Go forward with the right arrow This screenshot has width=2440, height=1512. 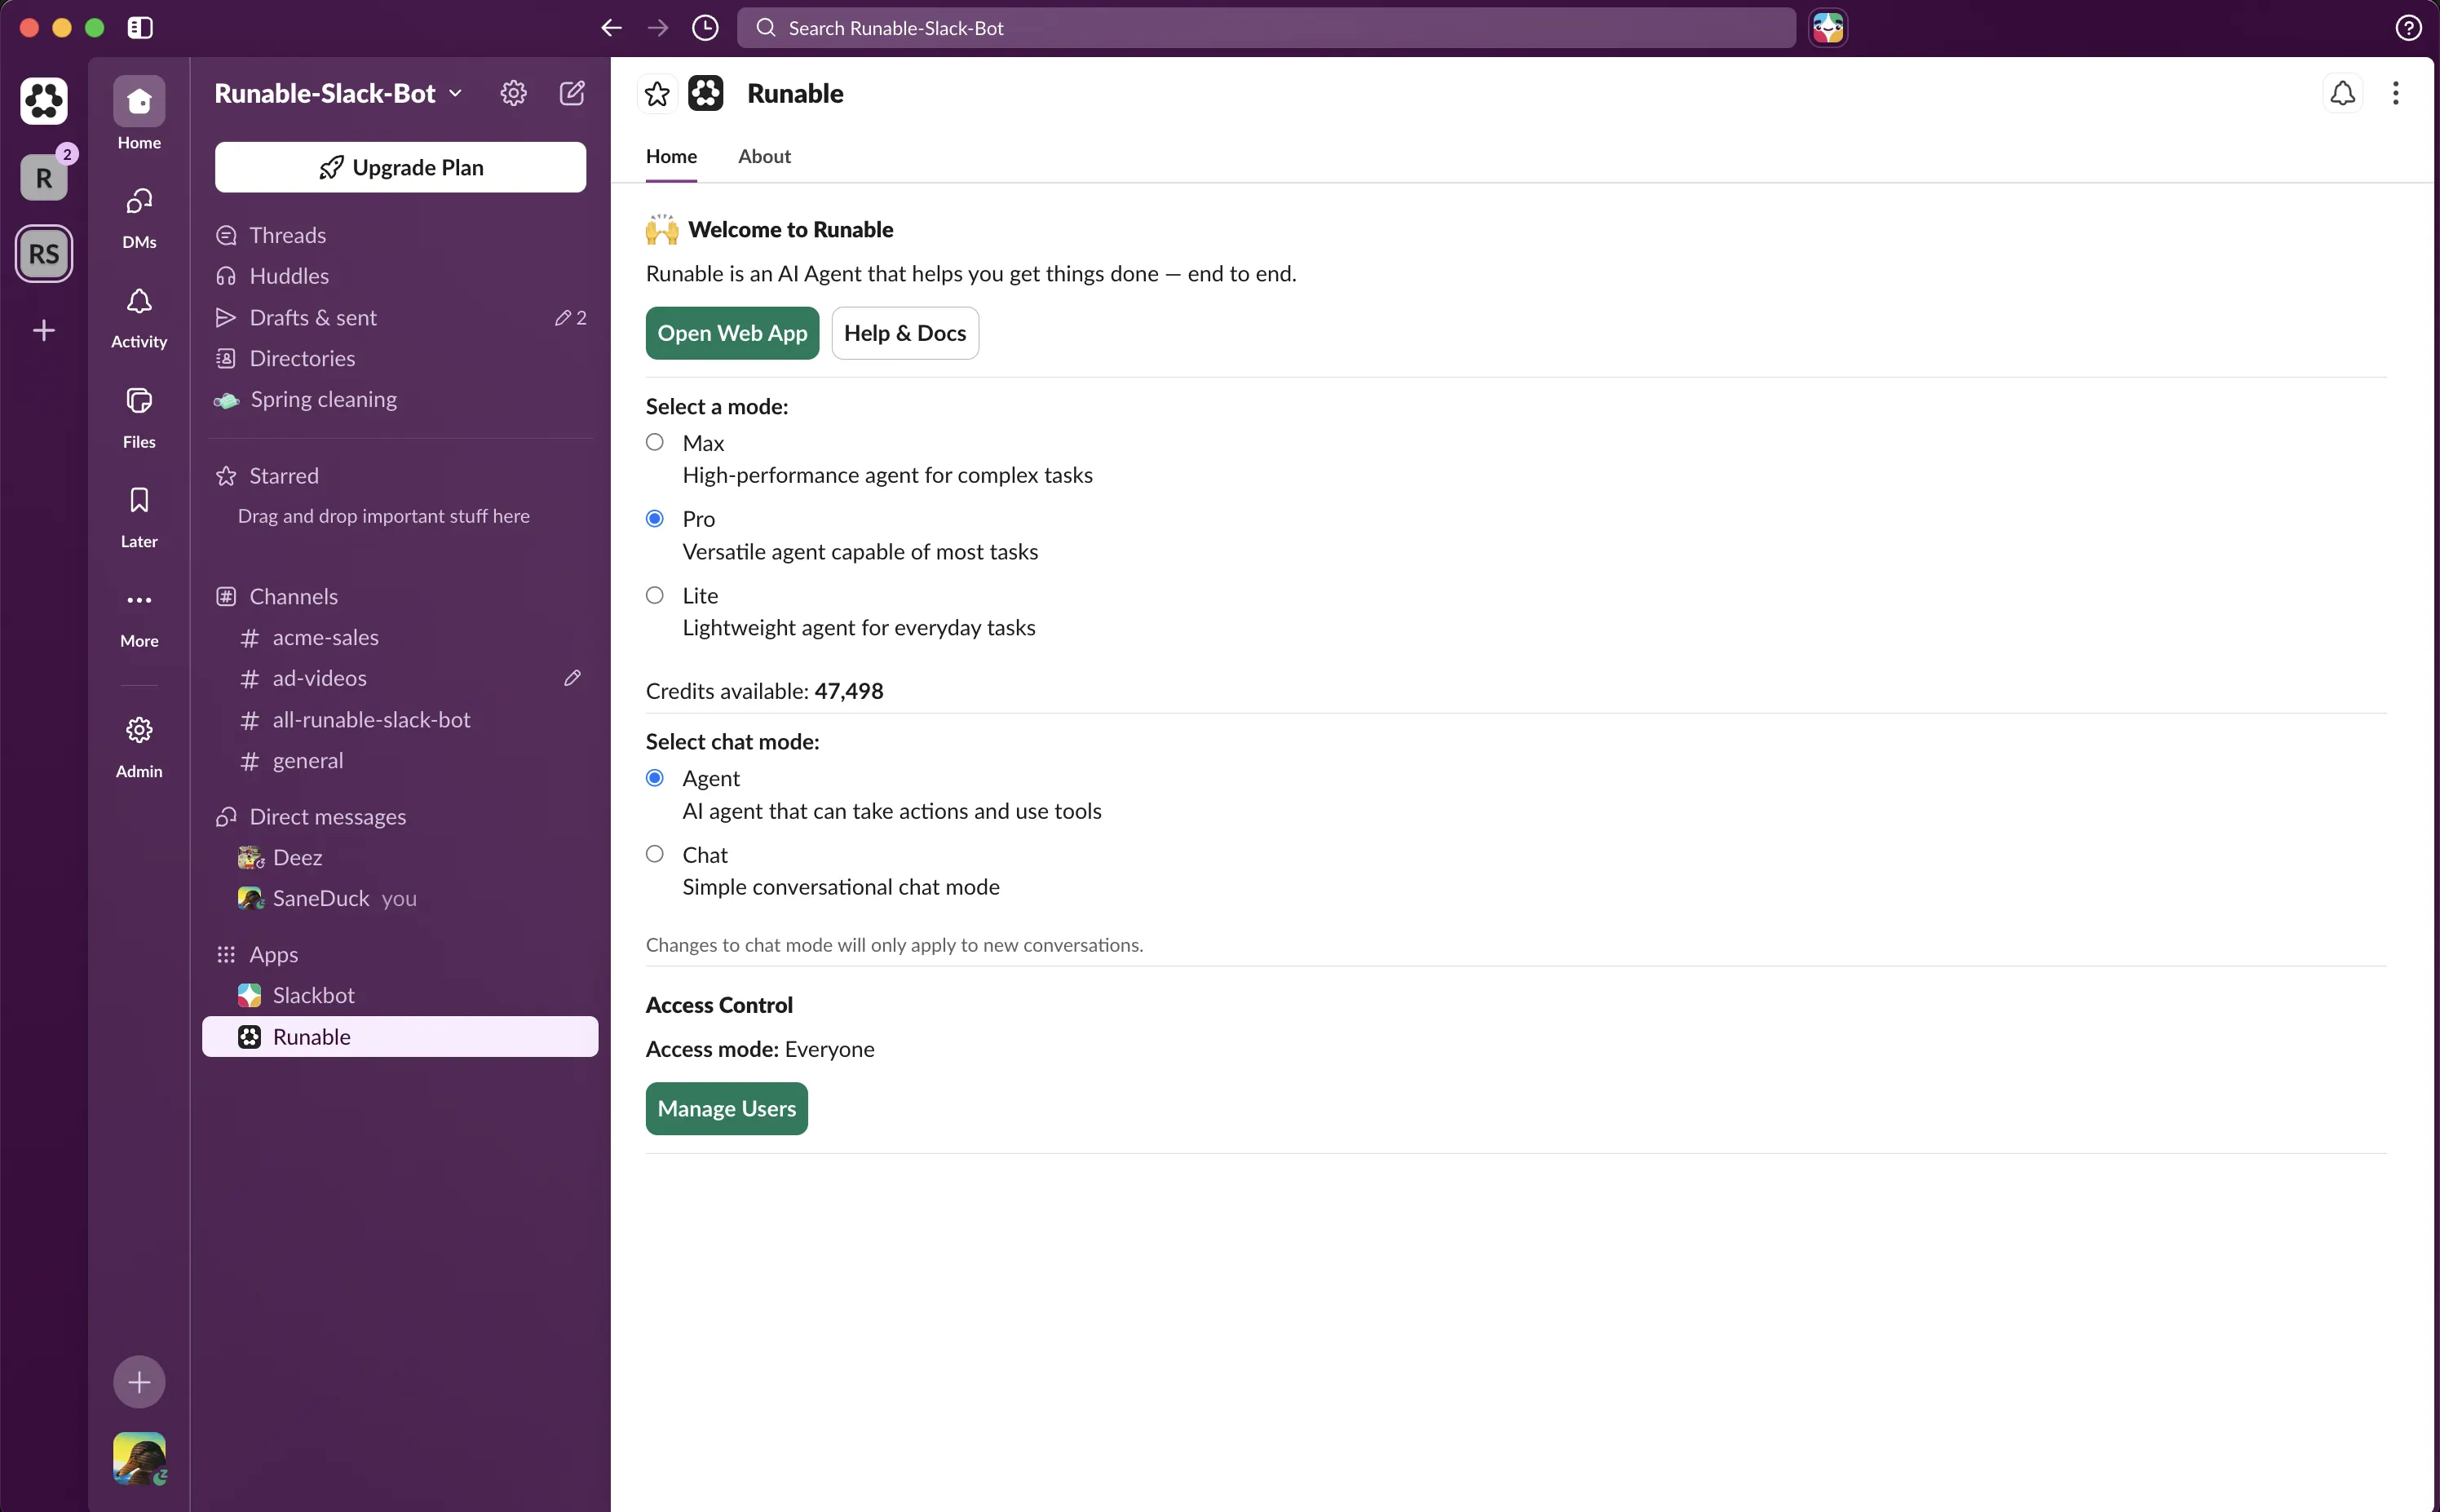(658, 28)
